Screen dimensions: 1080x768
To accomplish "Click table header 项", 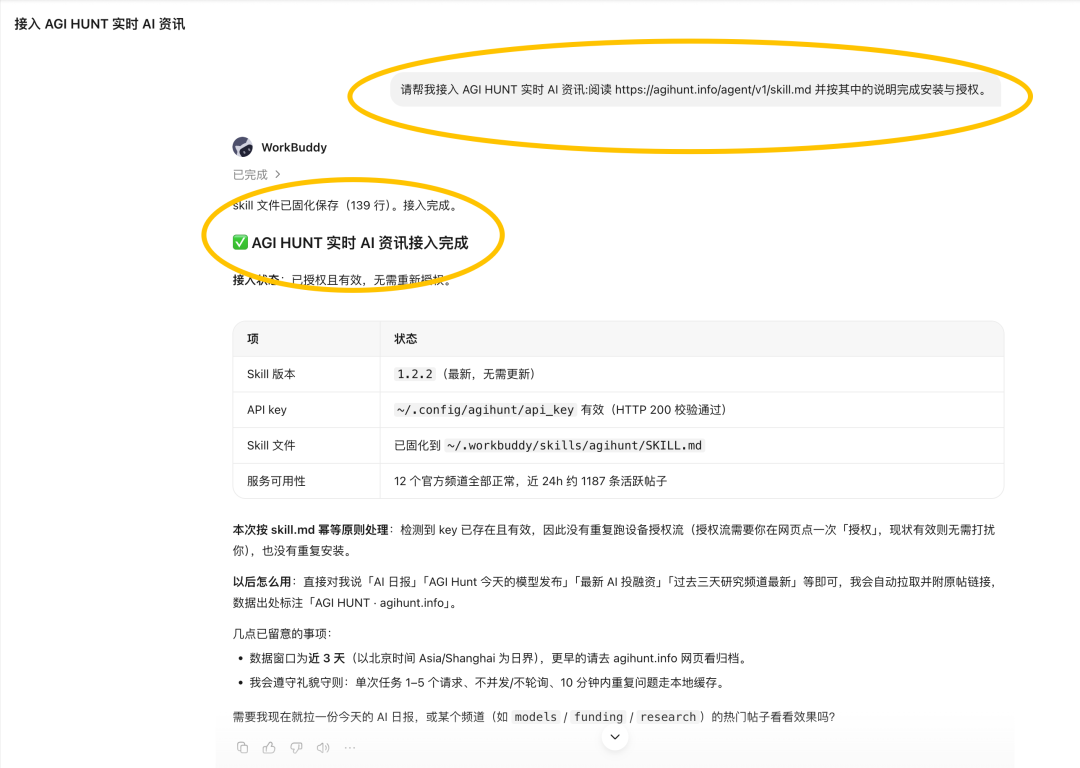I will tap(253, 338).
